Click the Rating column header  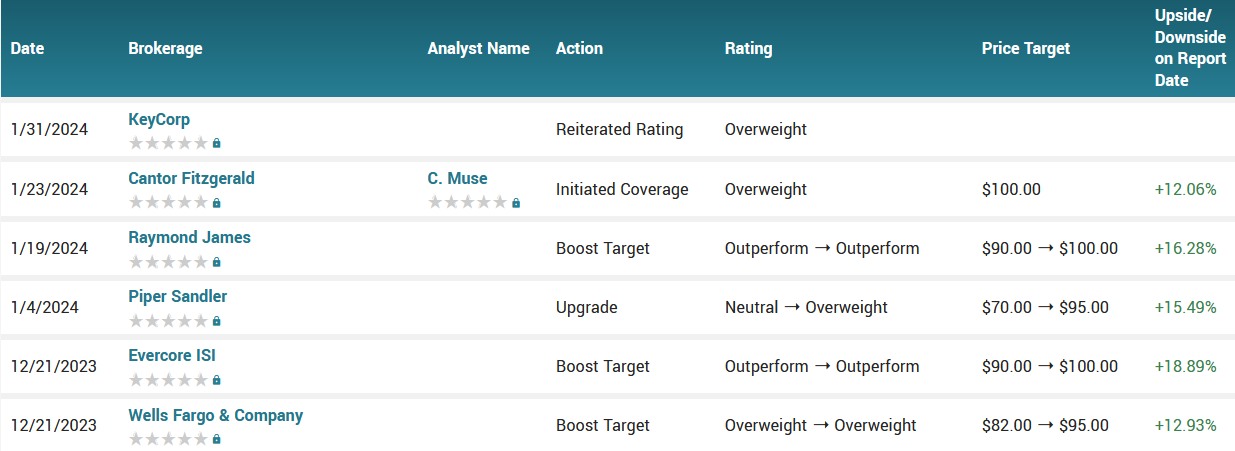[x=748, y=48]
